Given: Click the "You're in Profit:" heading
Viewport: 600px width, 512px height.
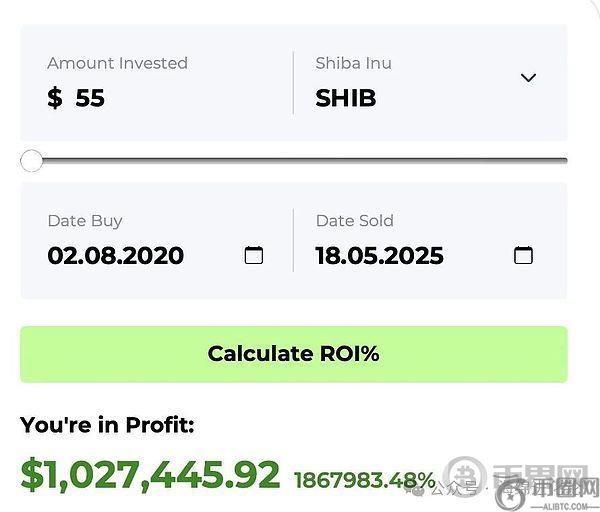Looking at the screenshot, I should [107, 425].
